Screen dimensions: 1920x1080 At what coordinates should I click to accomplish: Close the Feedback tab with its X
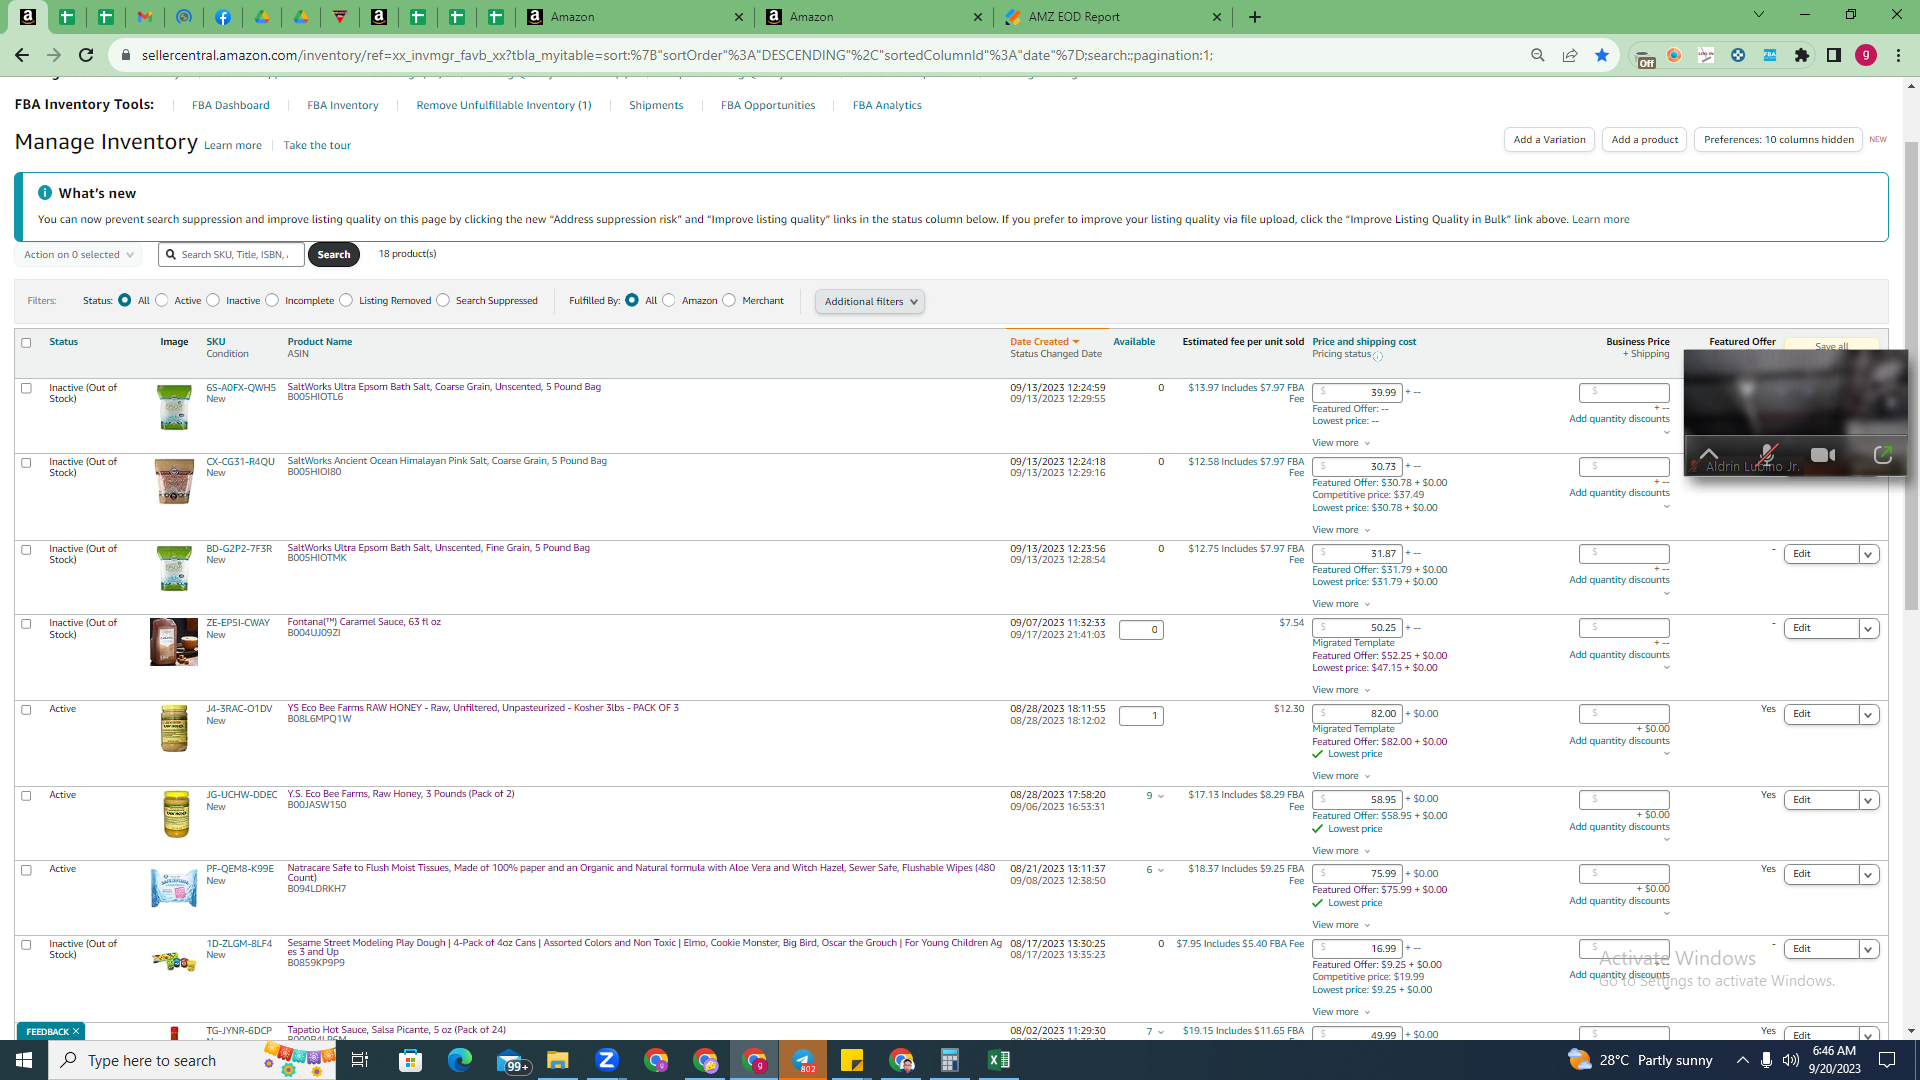click(76, 1031)
